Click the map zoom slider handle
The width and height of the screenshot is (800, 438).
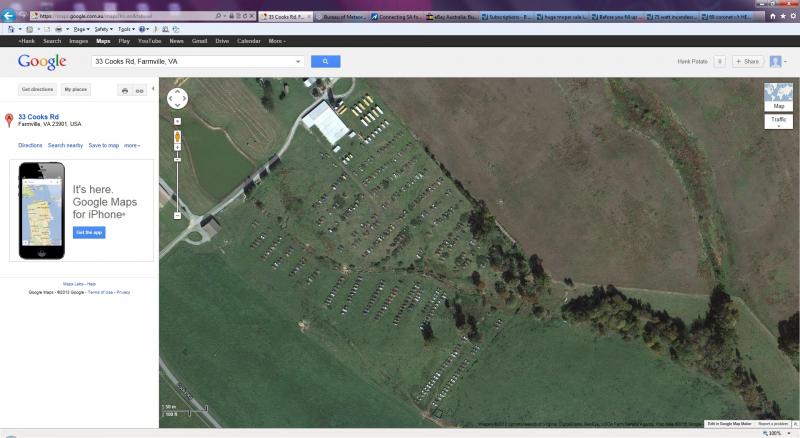point(177,160)
